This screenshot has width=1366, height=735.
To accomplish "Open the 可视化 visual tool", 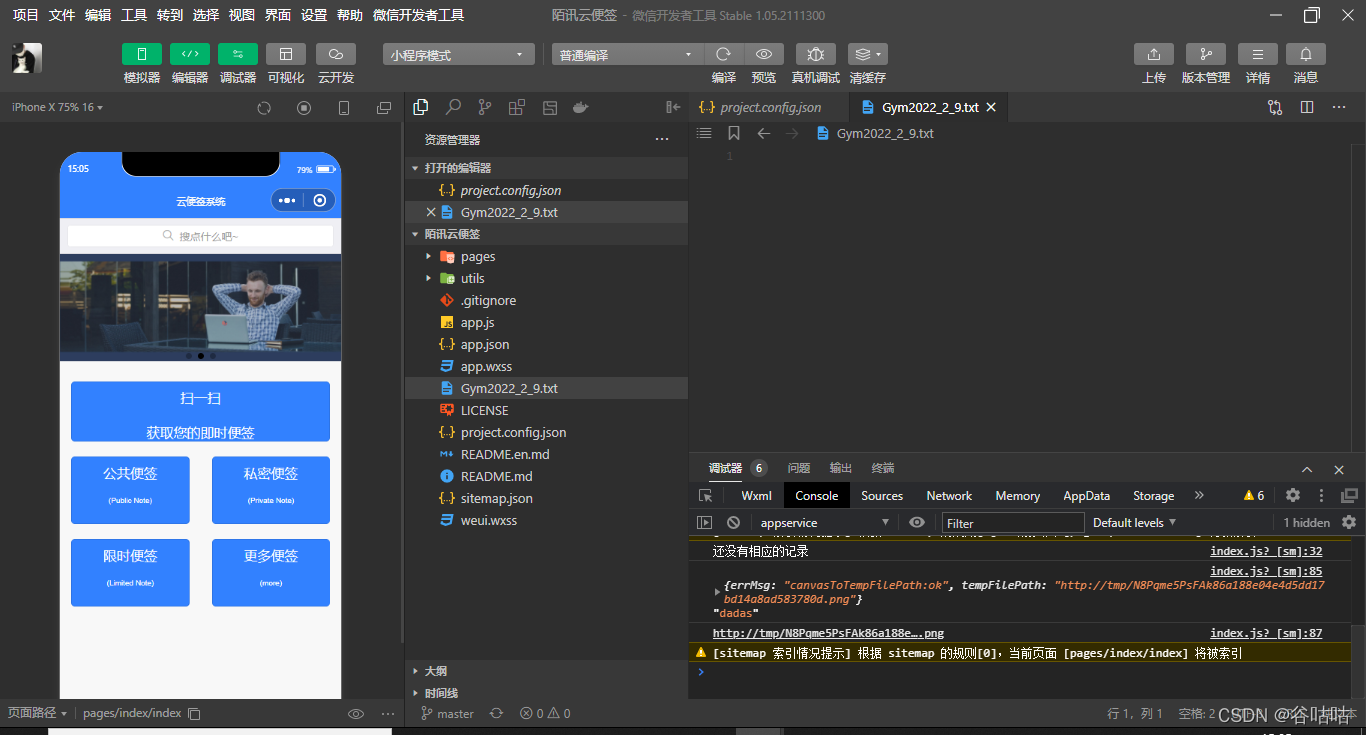I will [x=286, y=54].
